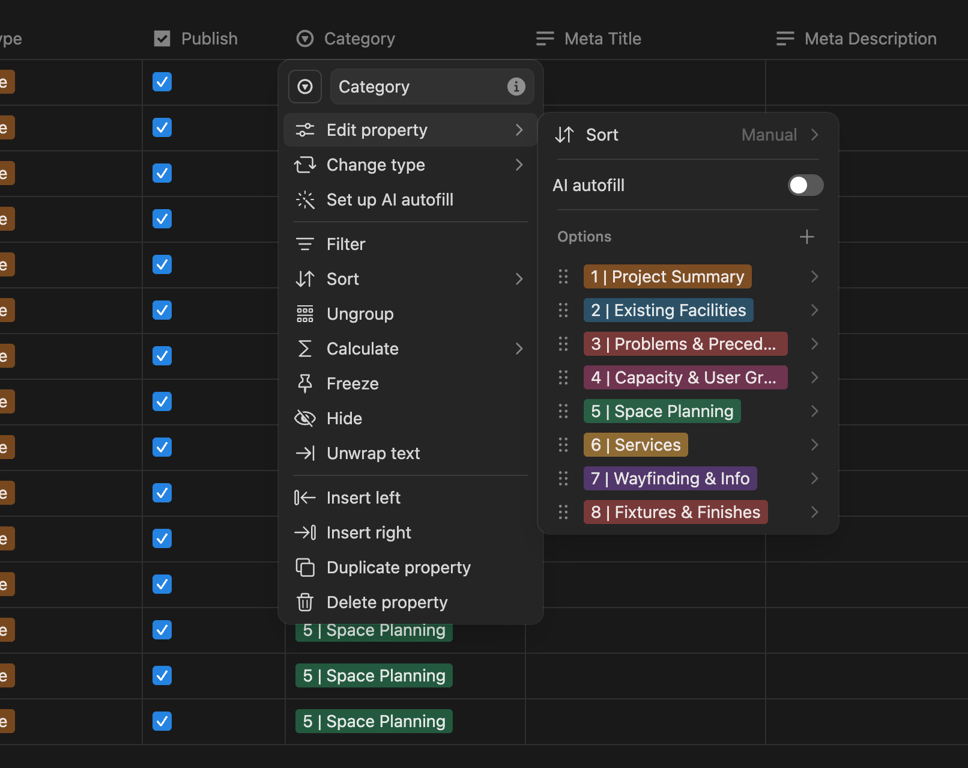This screenshot has width=968, height=768.
Task: Click the Freeze pin icon
Action: [305, 384]
